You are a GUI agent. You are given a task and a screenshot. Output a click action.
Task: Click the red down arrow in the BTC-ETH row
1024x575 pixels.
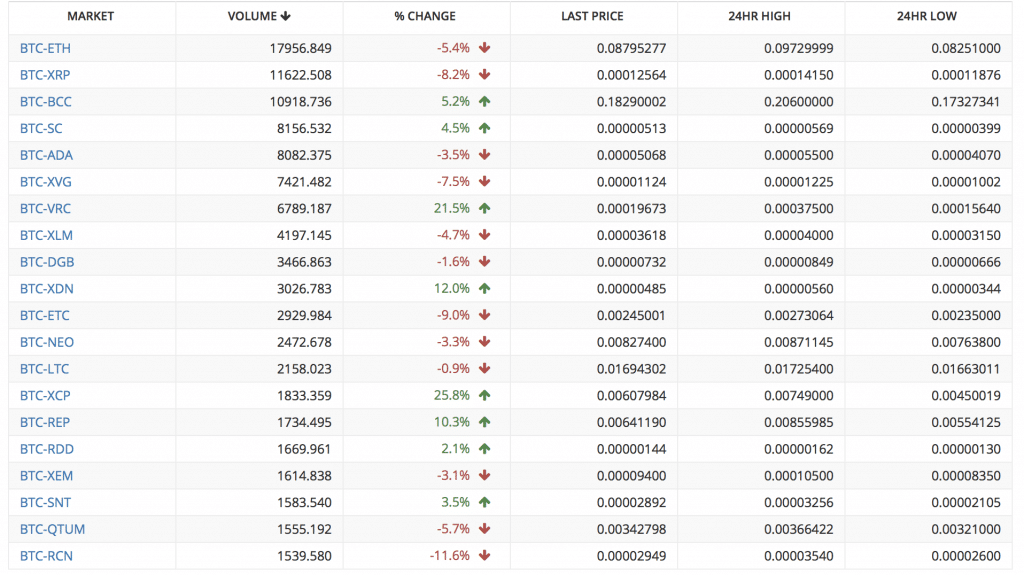pos(485,48)
